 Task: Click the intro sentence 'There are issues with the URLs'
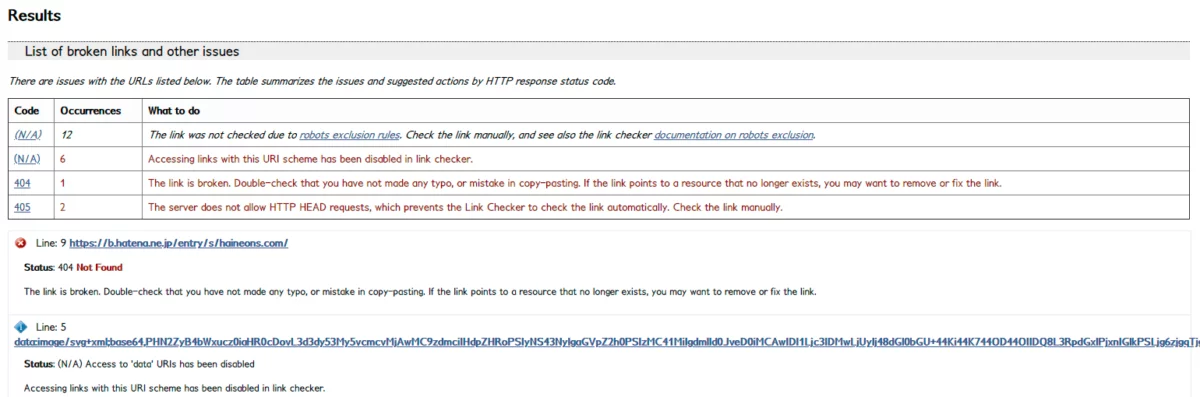(312, 81)
